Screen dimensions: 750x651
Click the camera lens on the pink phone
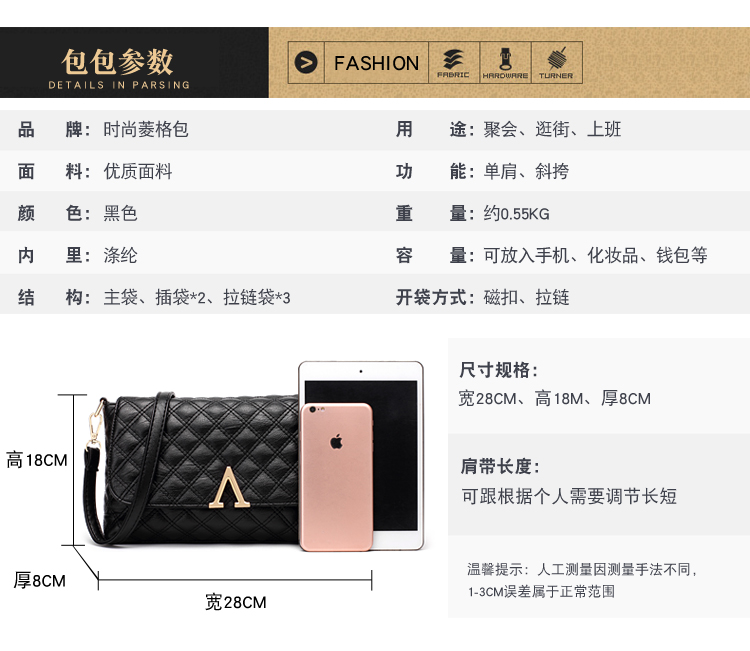pos(312,409)
